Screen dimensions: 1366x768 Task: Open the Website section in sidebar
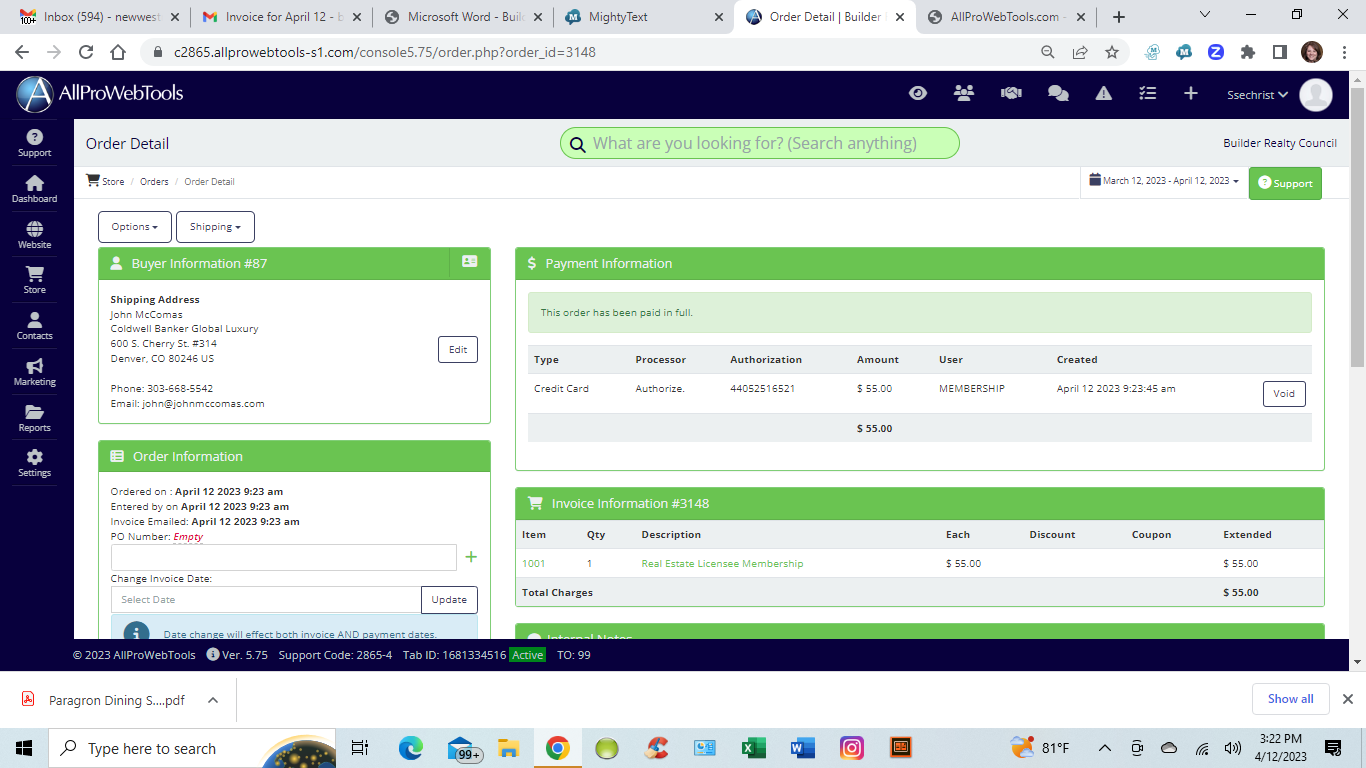pos(34,235)
